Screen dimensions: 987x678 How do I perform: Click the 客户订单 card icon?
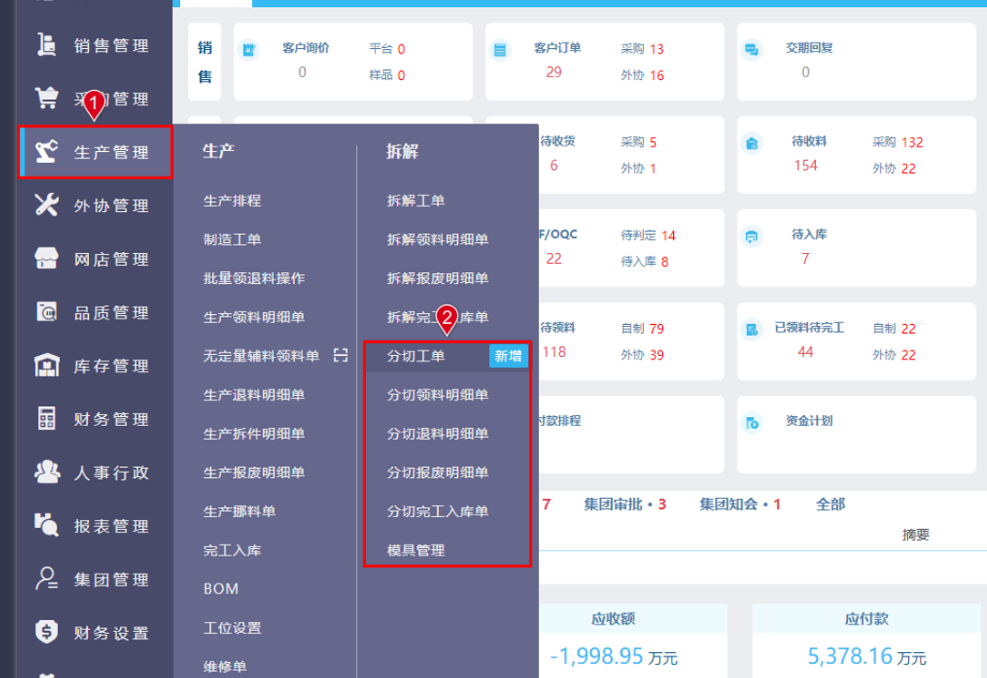(x=500, y=49)
